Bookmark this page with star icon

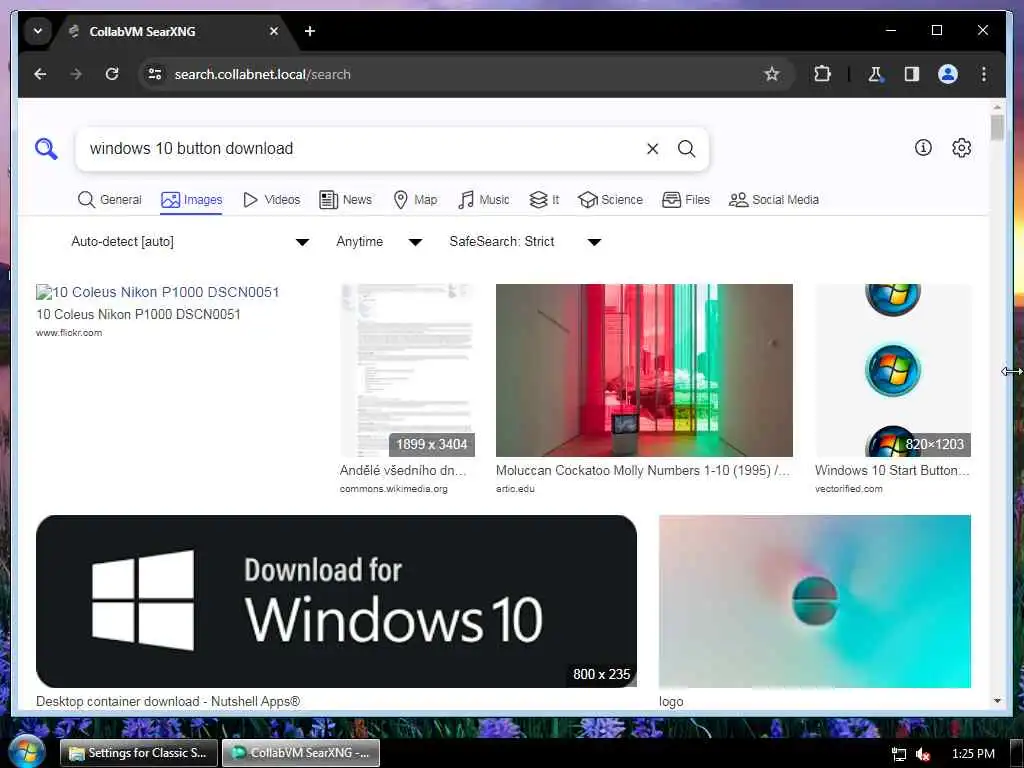tap(772, 74)
